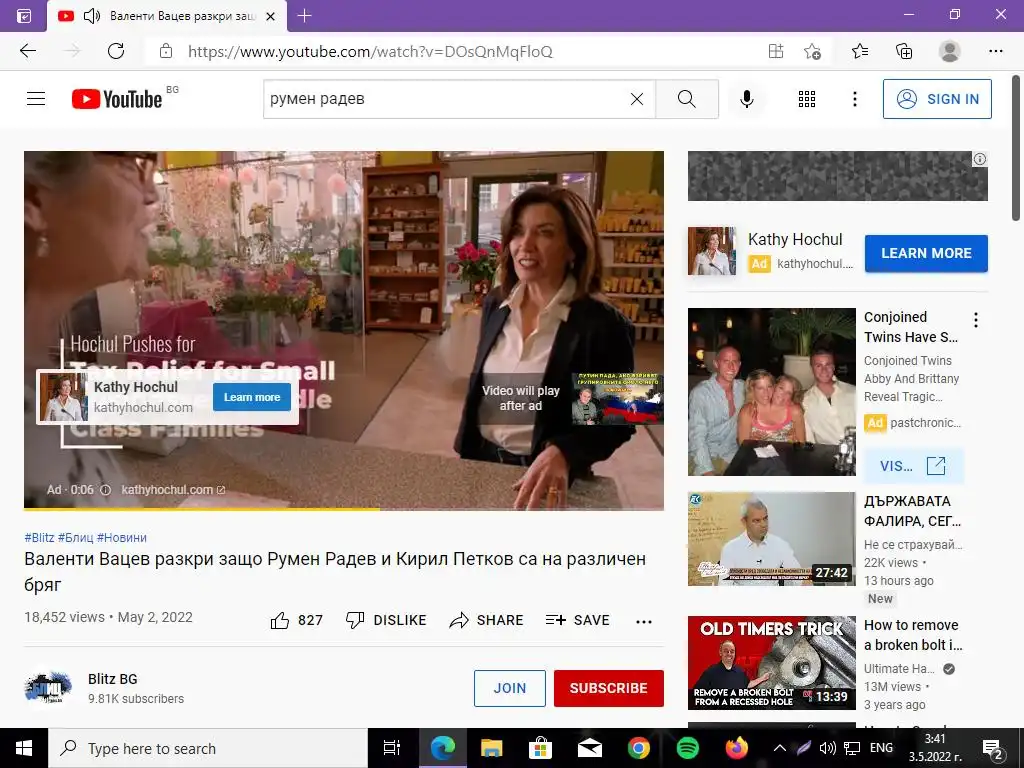Image resolution: width=1024 pixels, height=768 pixels.
Task: Open the ДЪРЖАВАТА ФАЛИРА video thumbnail
Action: [x=771, y=539]
